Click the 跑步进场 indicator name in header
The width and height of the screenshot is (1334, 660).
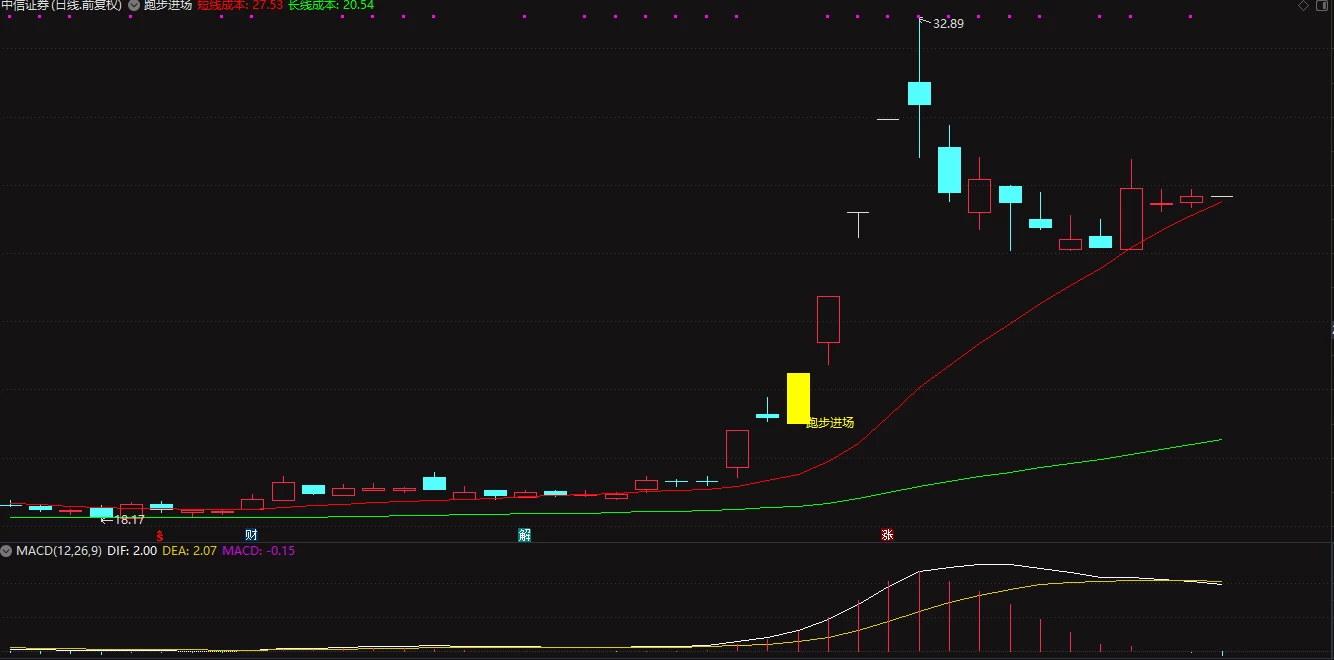167,5
